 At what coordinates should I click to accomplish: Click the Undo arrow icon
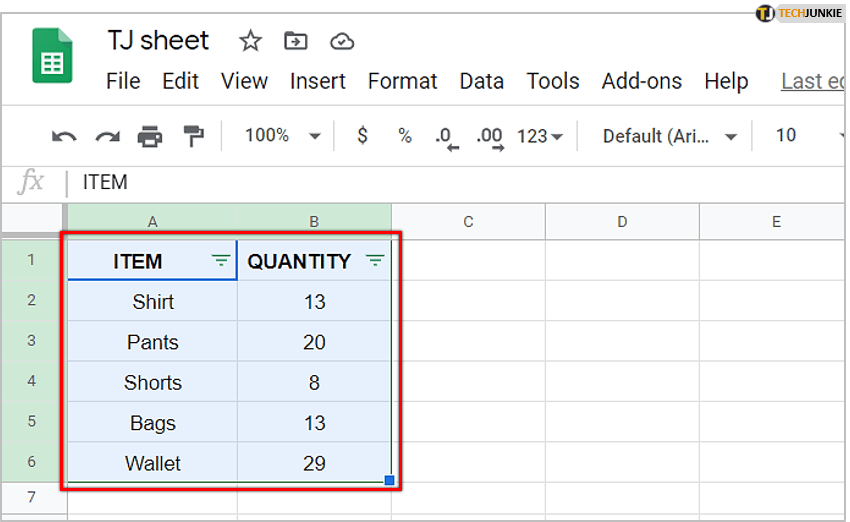pos(64,136)
